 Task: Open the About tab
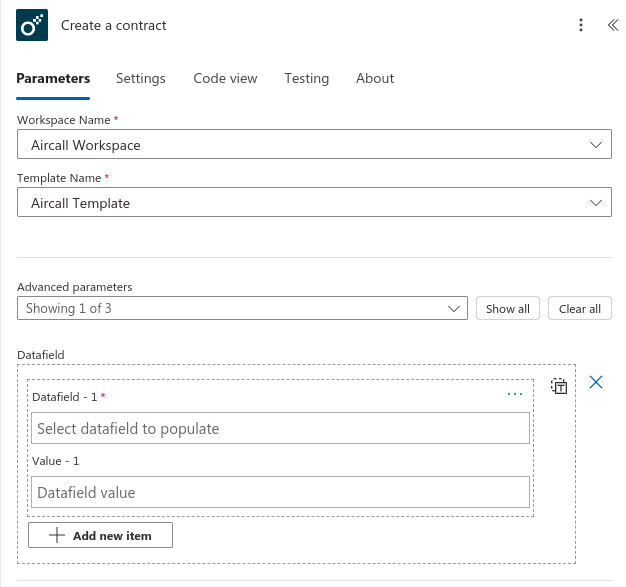[375, 79]
